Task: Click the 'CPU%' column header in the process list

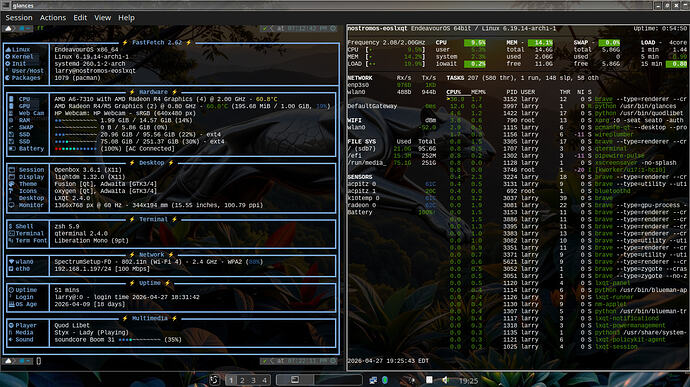Action: (x=454, y=92)
